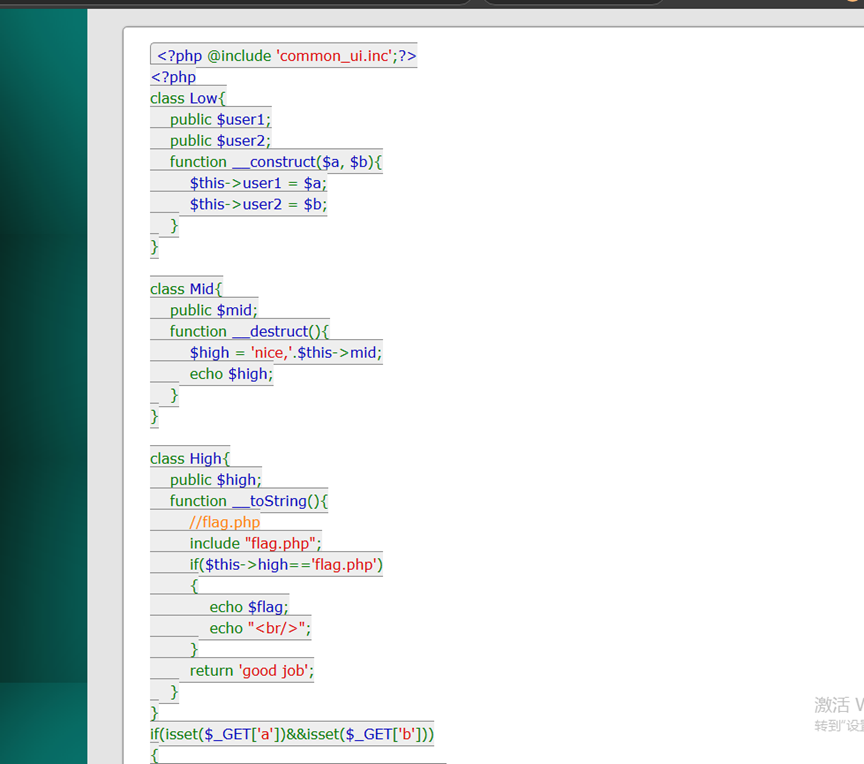Click the "$this->user2 = $b;" assignment
This screenshot has width=864, height=764.
pos(258,204)
